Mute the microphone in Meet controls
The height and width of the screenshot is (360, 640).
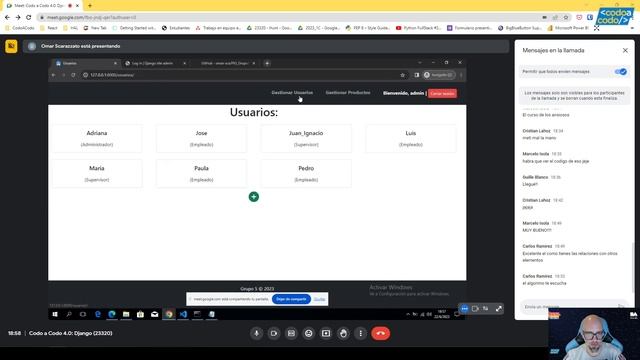point(256,333)
